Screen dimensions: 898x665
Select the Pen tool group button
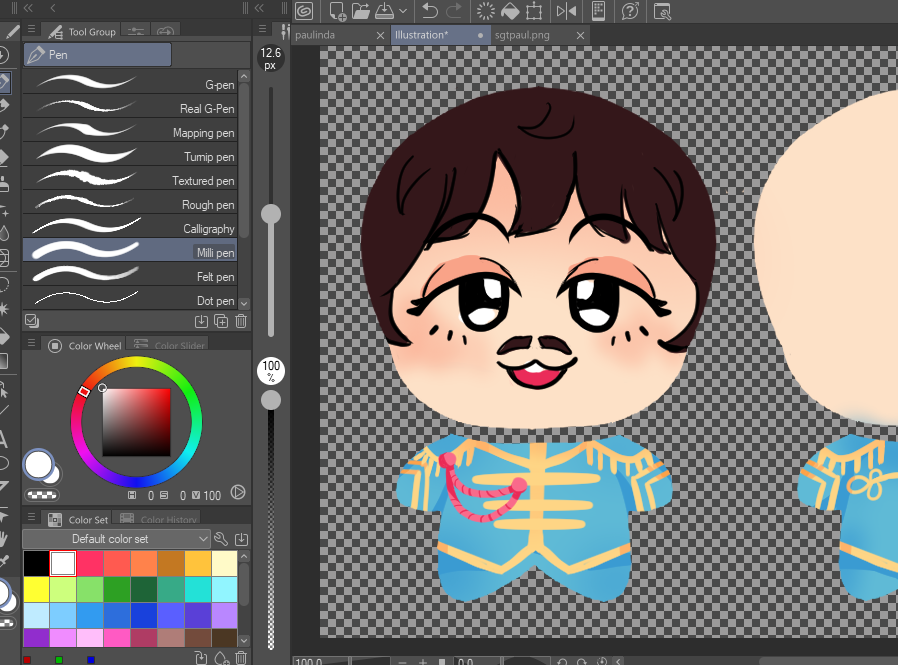pos(97,55)
